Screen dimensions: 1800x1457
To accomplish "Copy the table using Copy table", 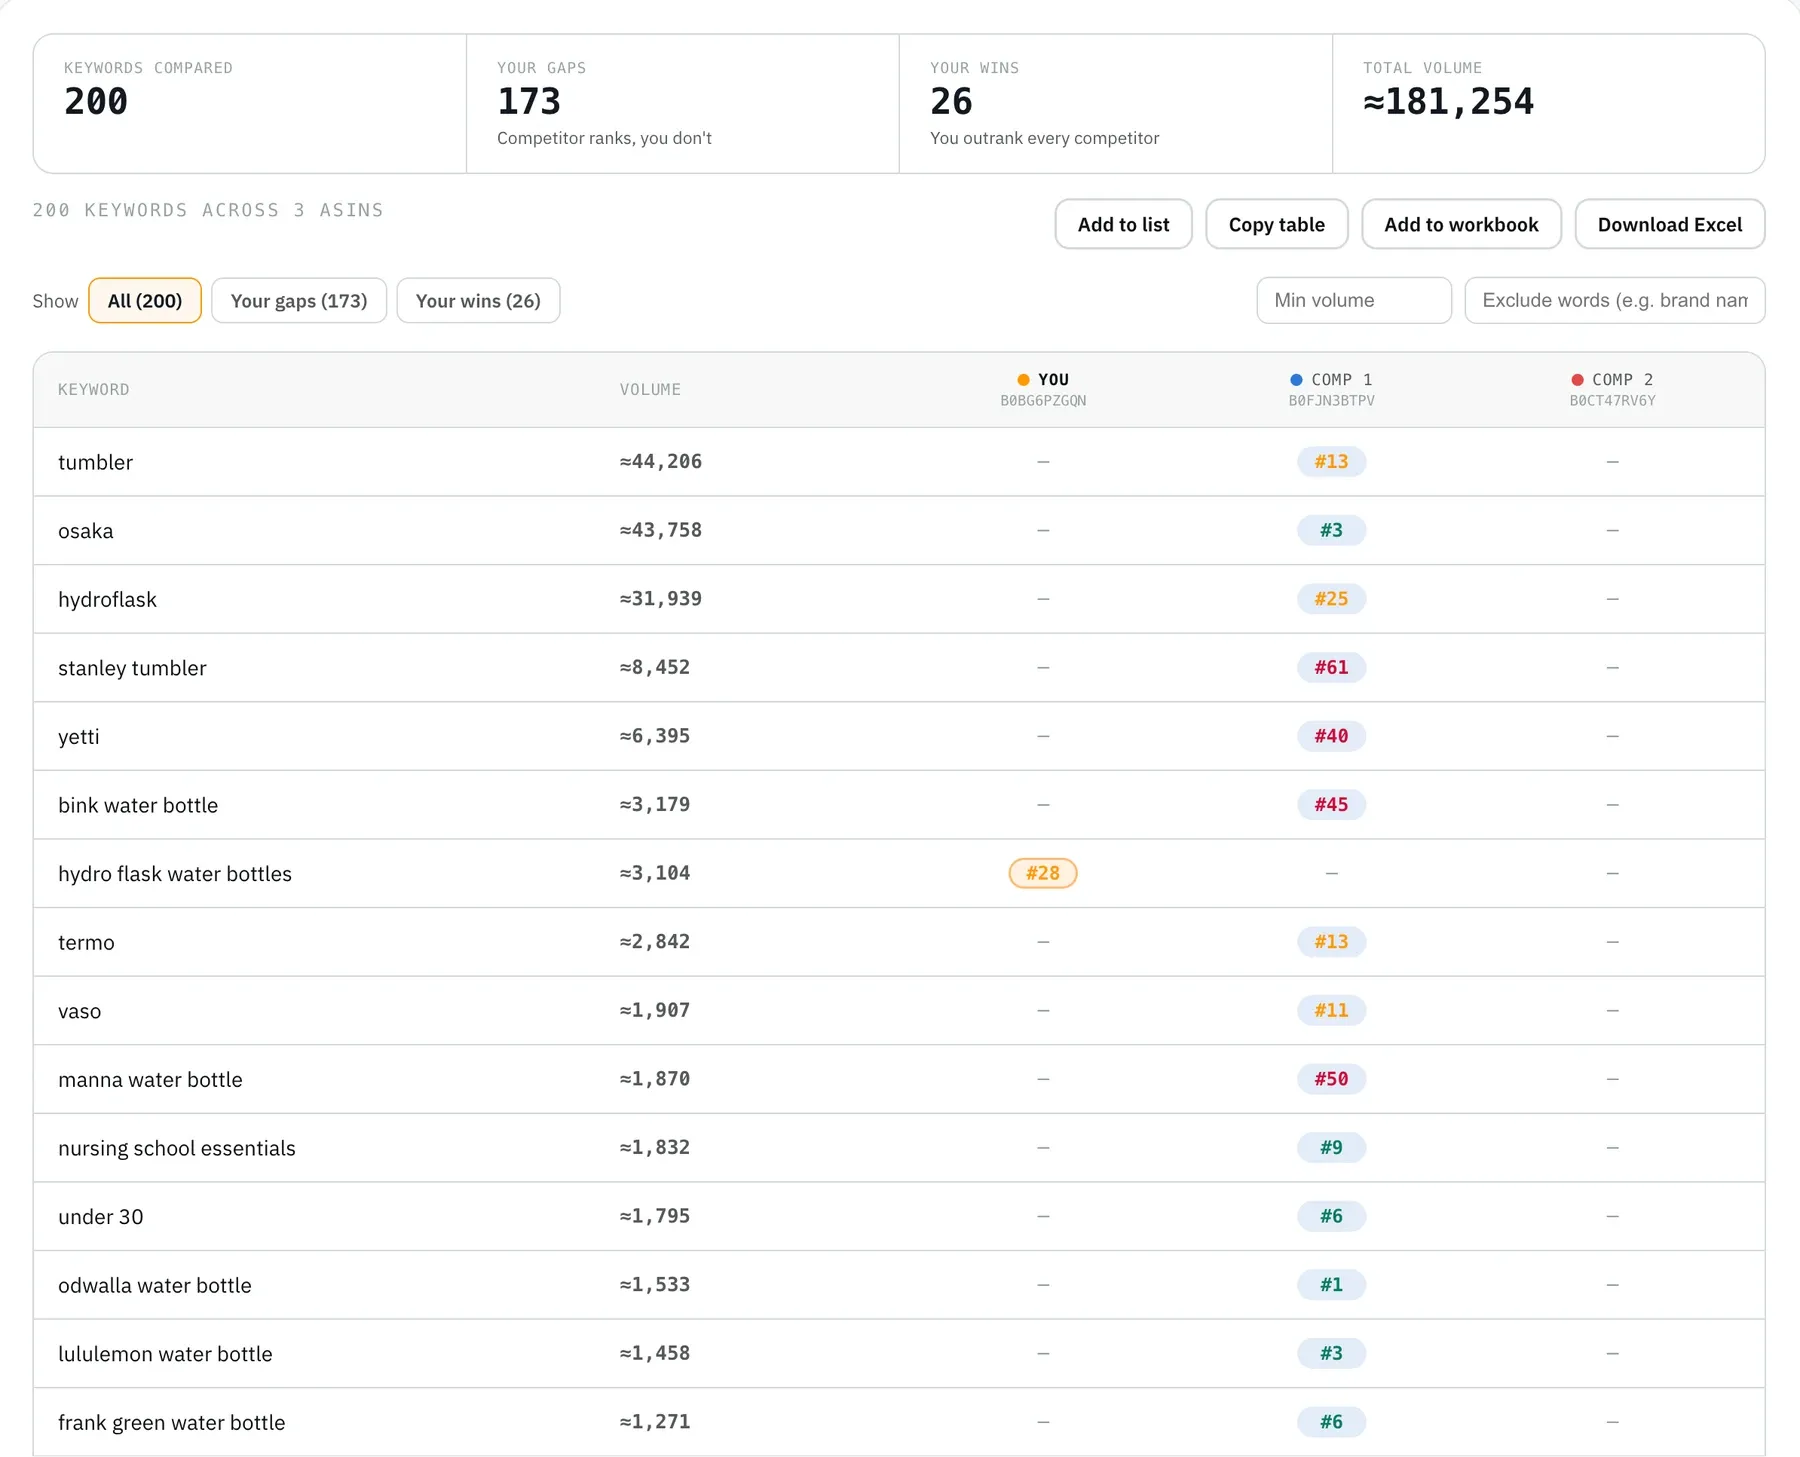I will tap(1276, 224).
